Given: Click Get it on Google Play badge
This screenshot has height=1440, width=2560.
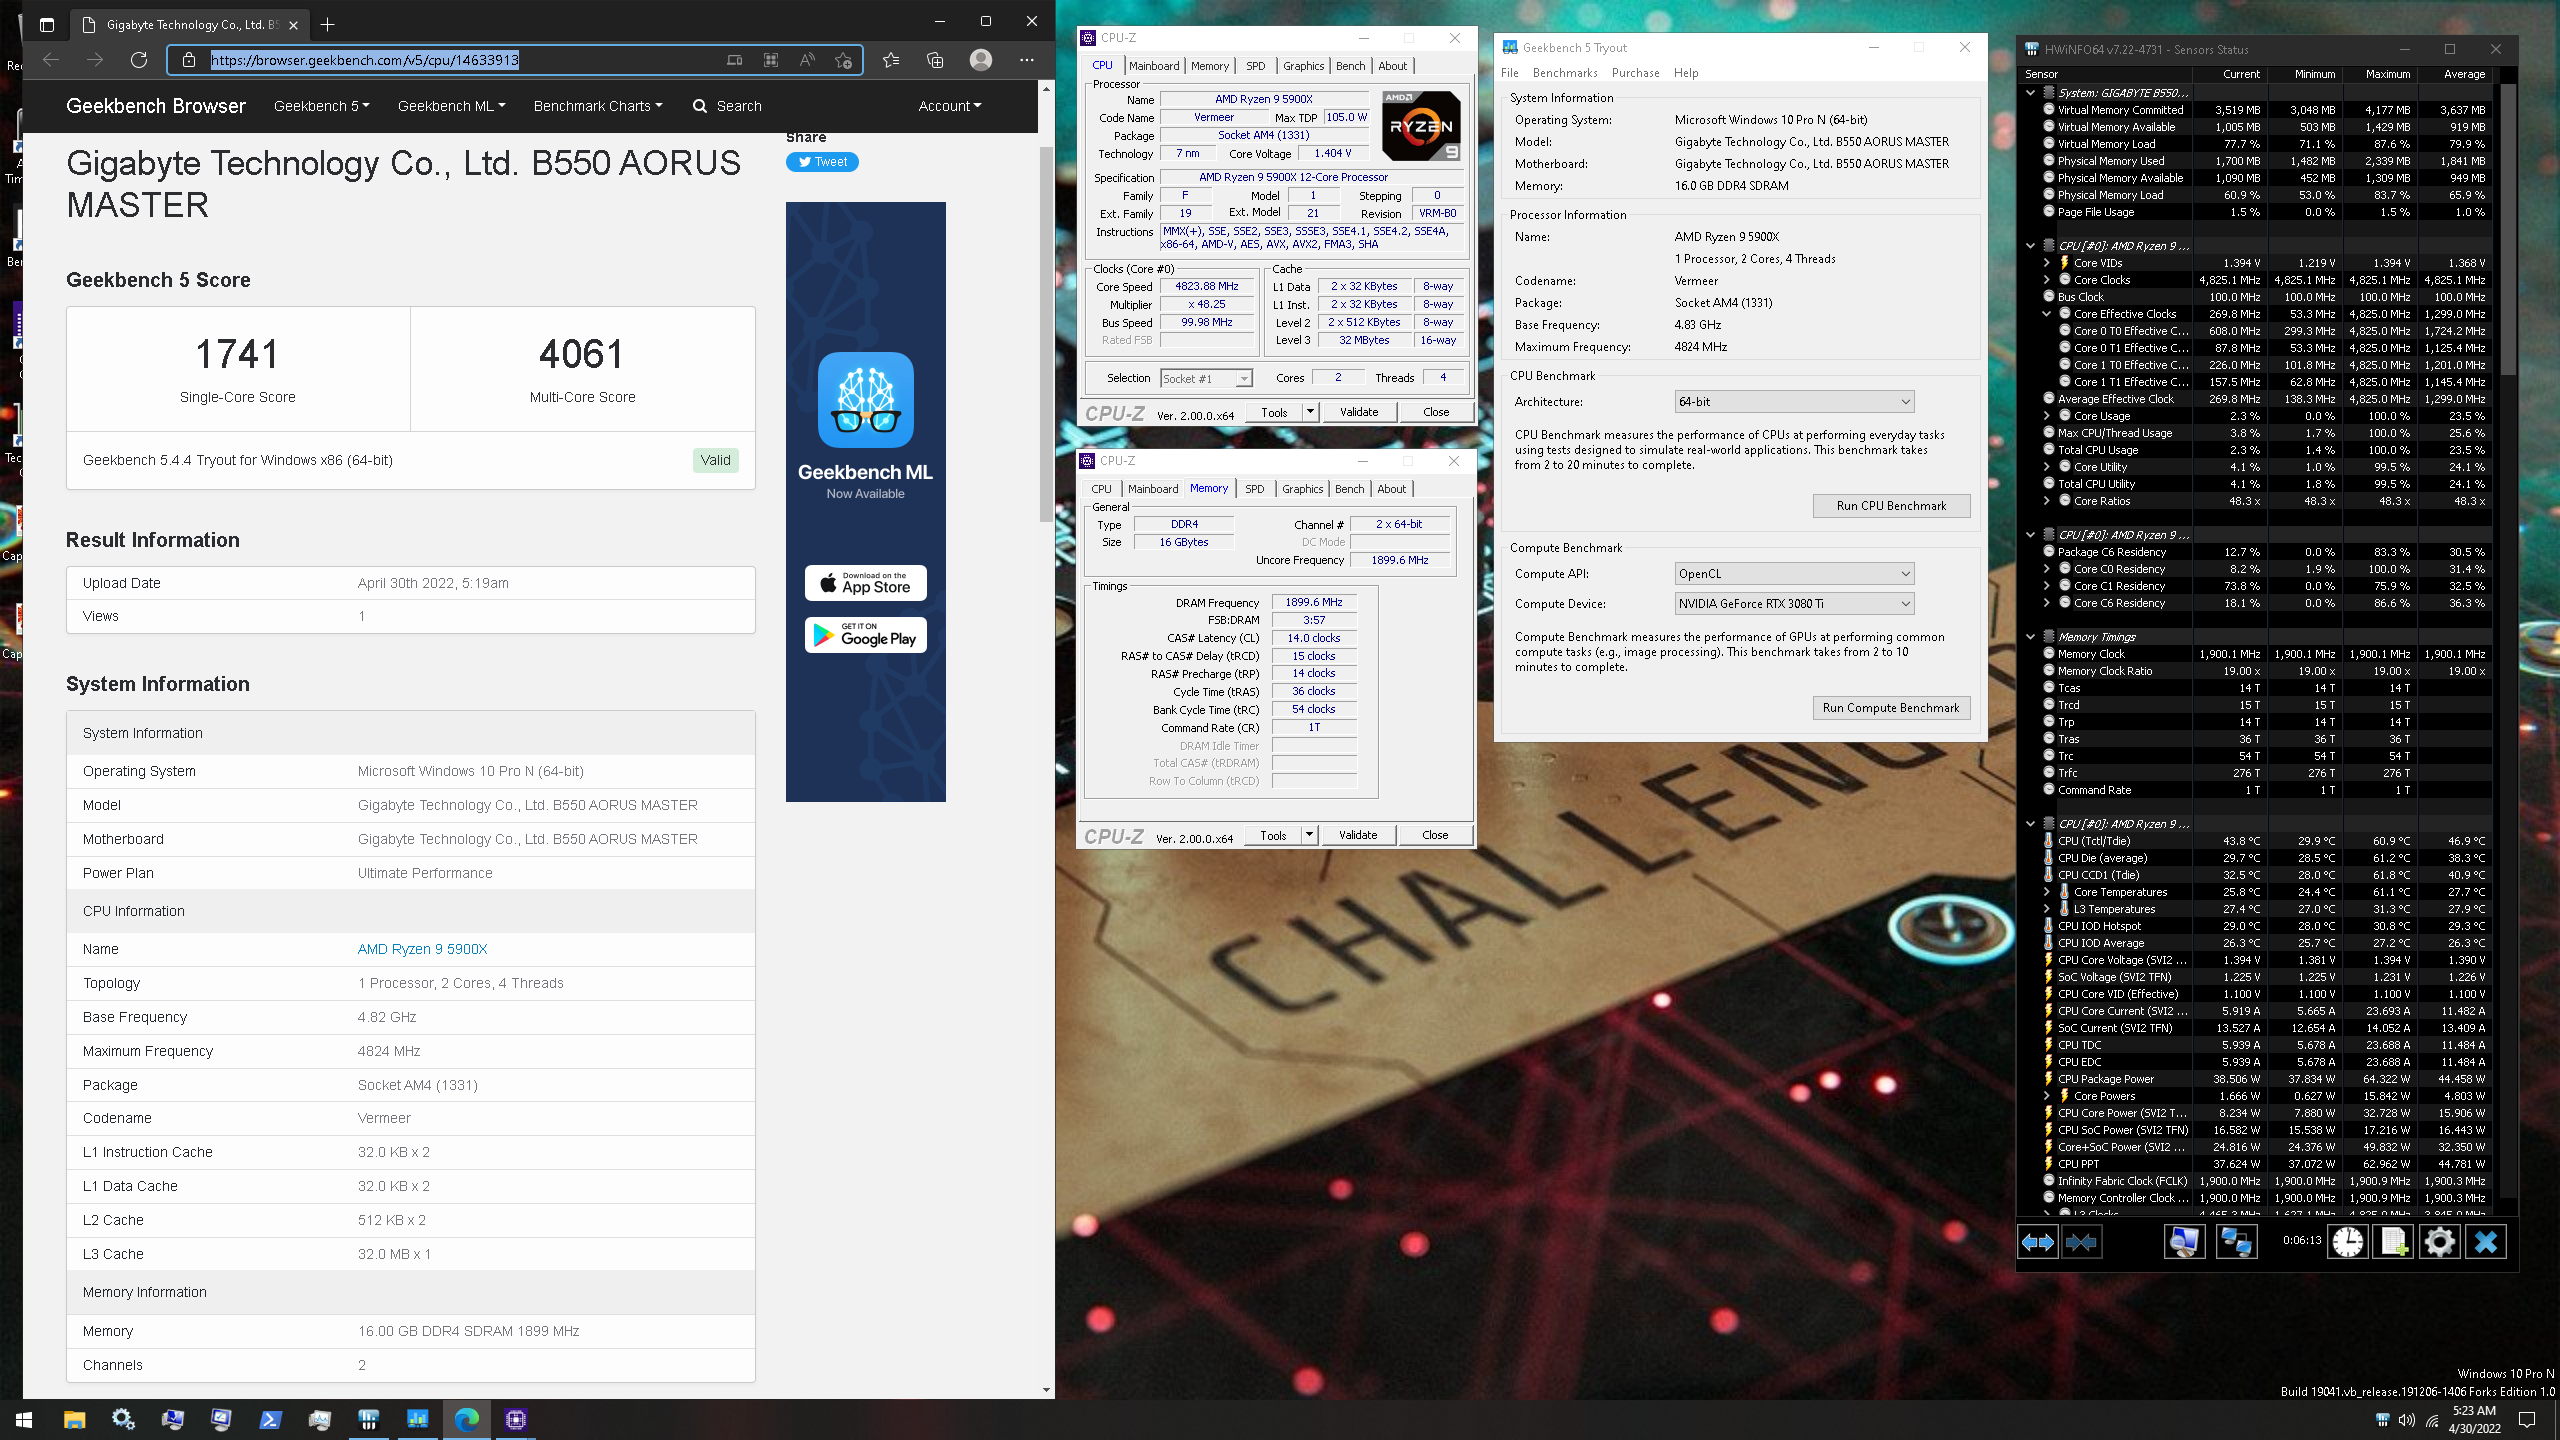Looking at the screenshot, I should tap(865, 635).
